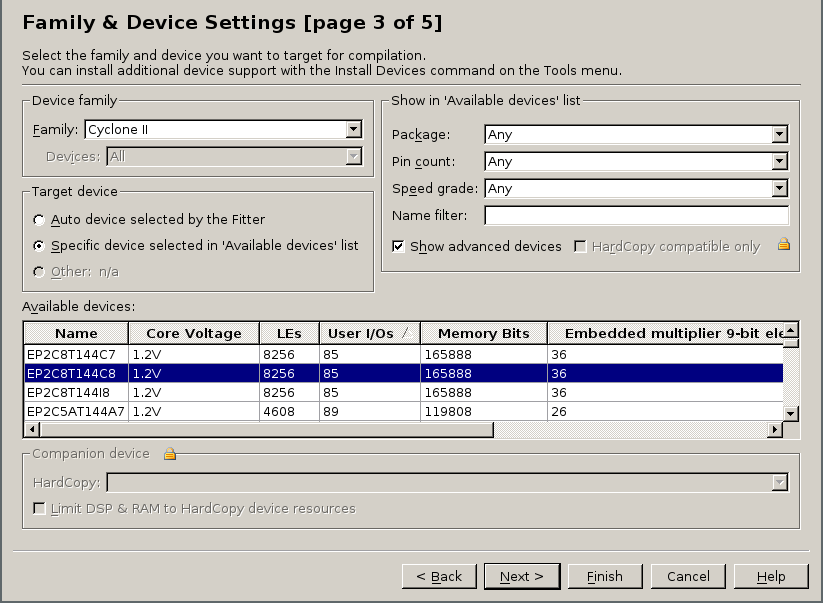This screenshot has height=603, width=823.
Task: Sort by the Core Voltage column header
Action: coord(194,333)
